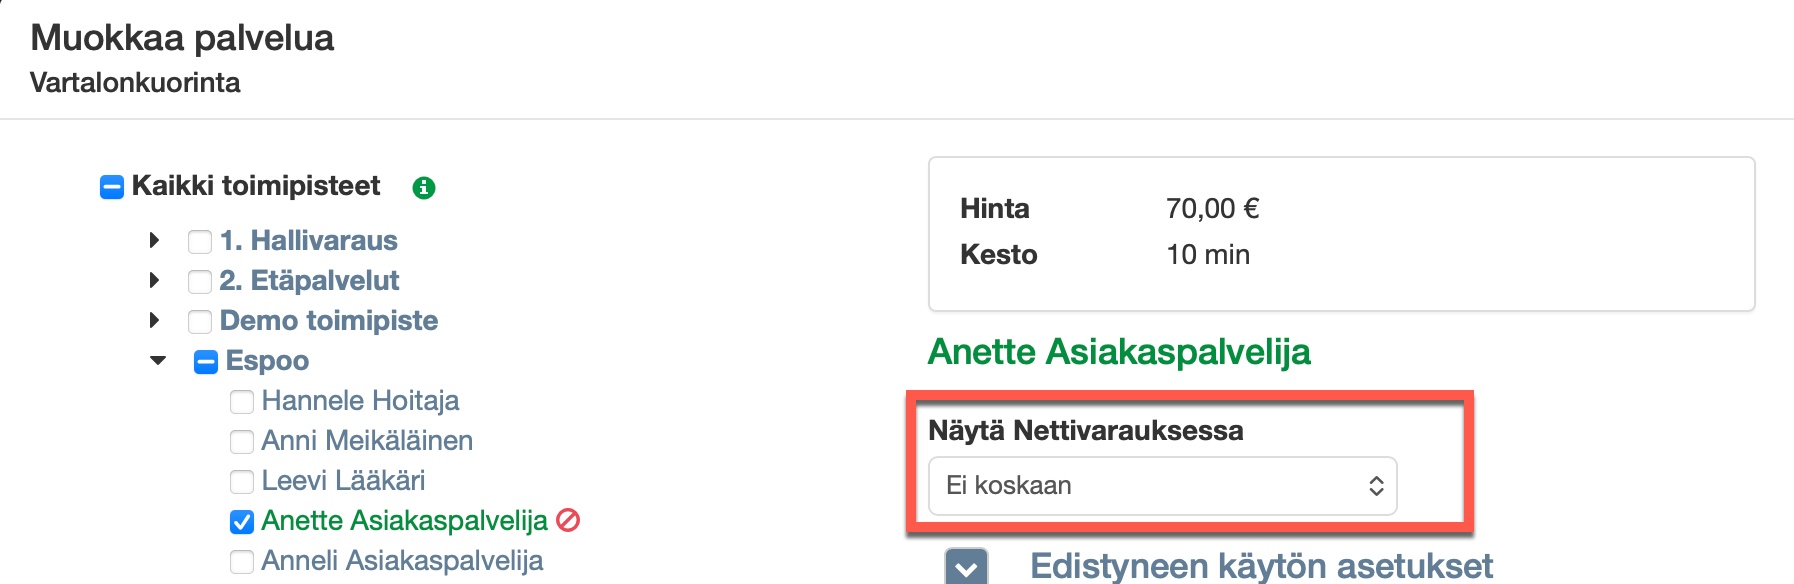1794x584 pixels.
Task: Uncheck the Anette Asiakaspalvelija checkbox
Action: click(242, 522)
